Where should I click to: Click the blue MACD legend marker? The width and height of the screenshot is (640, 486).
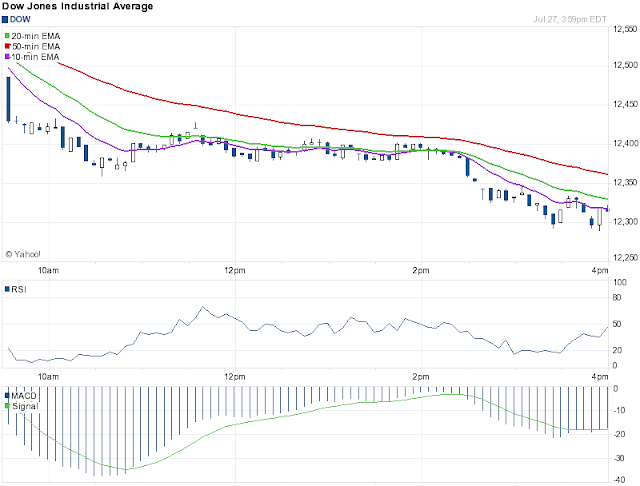(x=7, y=395)
